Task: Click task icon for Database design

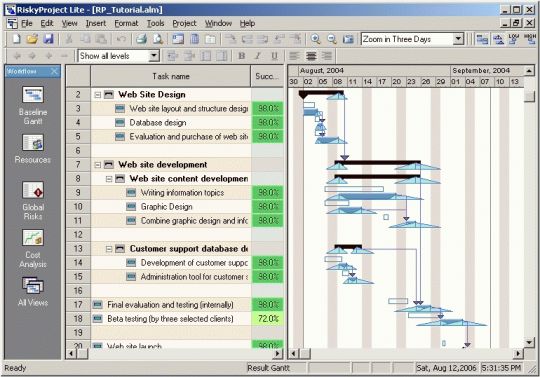Action: click(120, 122)
